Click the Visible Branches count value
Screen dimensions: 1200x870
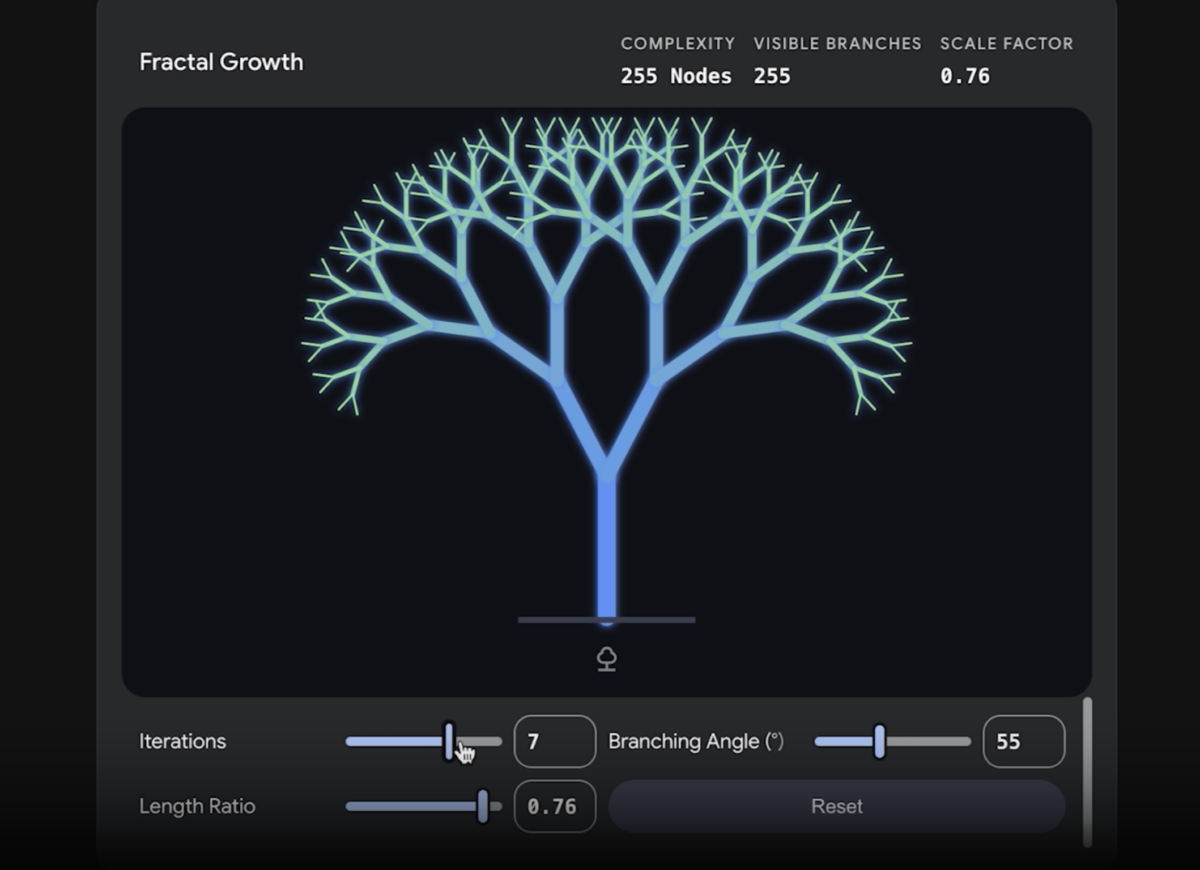[x=772, y=76]
